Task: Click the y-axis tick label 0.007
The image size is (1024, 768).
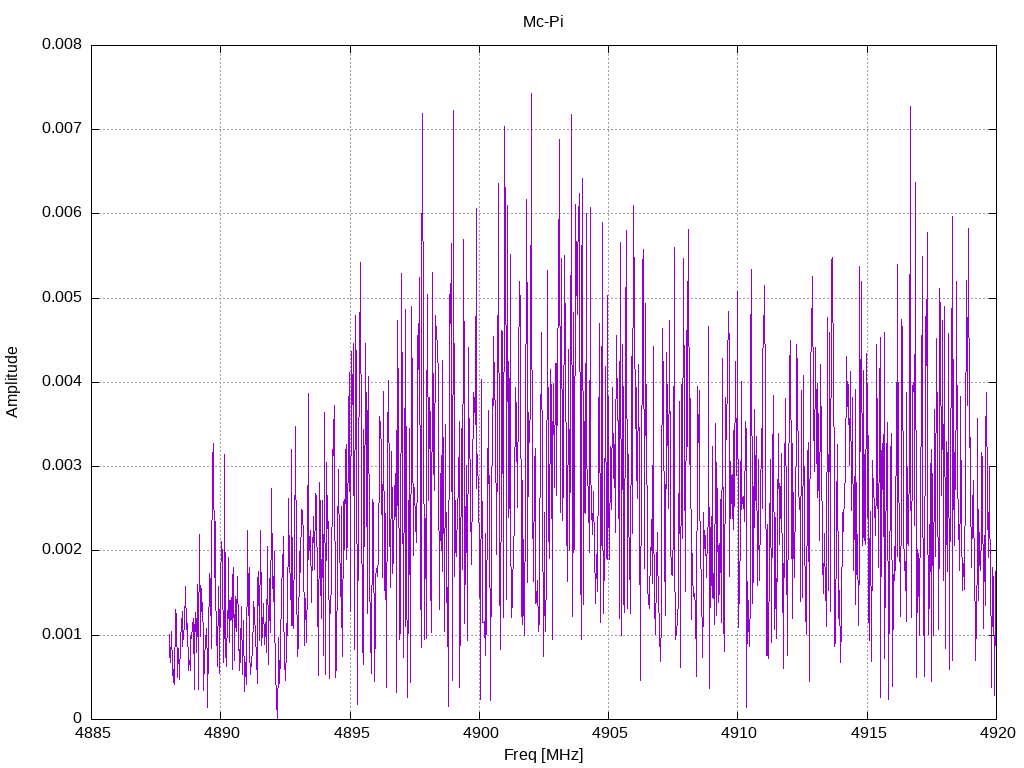Action: [62, 129]
